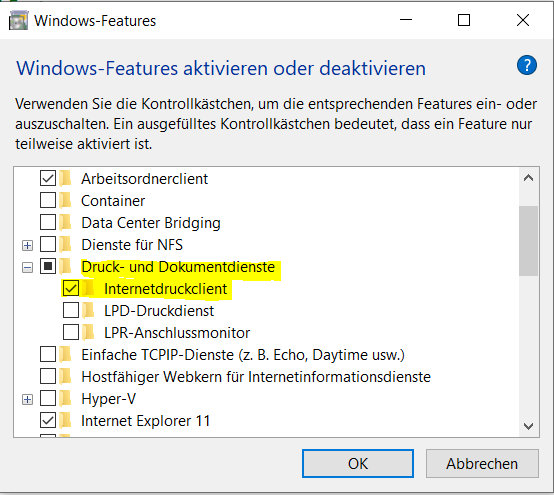Open the blue help question mark icon

click(x=526, y=65)
